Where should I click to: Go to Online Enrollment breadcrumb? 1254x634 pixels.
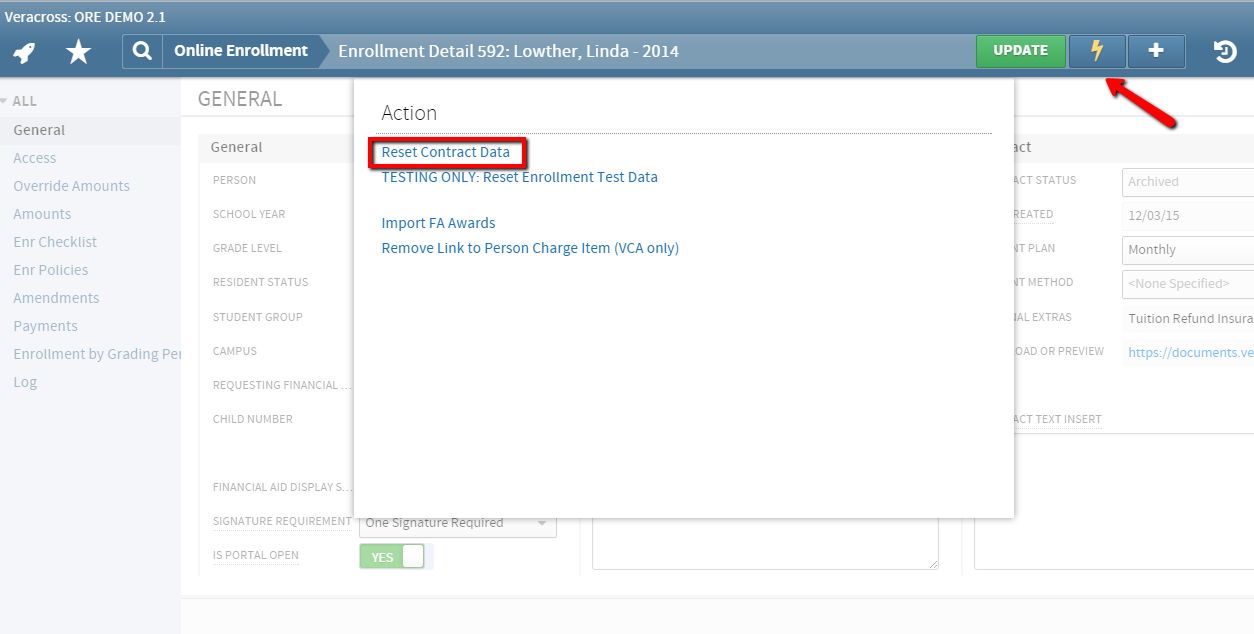241,51
